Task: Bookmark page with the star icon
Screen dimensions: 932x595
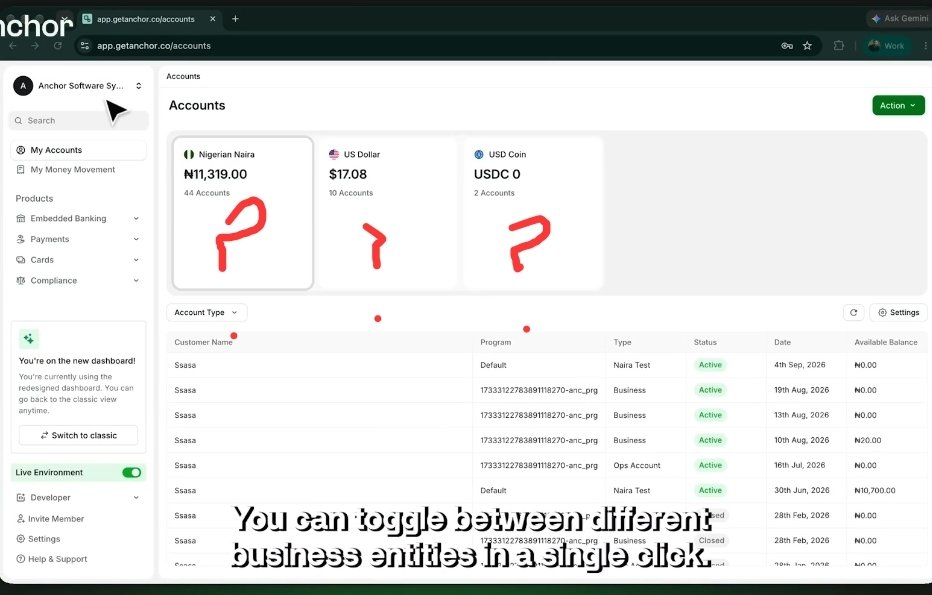Action: [807, 46]
